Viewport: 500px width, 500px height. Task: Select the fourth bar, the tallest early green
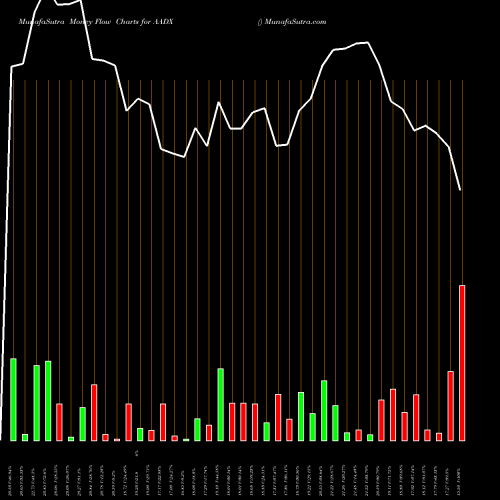[x=48, y=401]
